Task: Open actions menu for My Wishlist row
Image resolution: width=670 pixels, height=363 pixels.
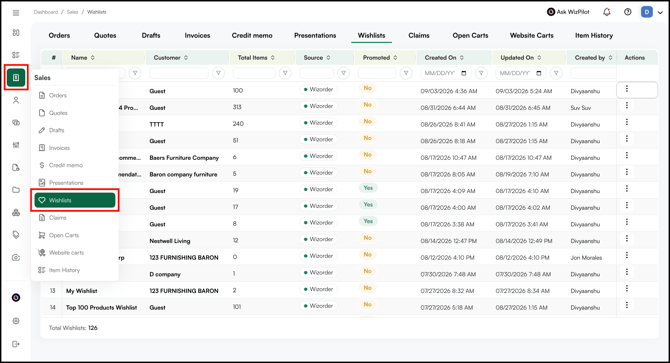Action: click(627, 289)
